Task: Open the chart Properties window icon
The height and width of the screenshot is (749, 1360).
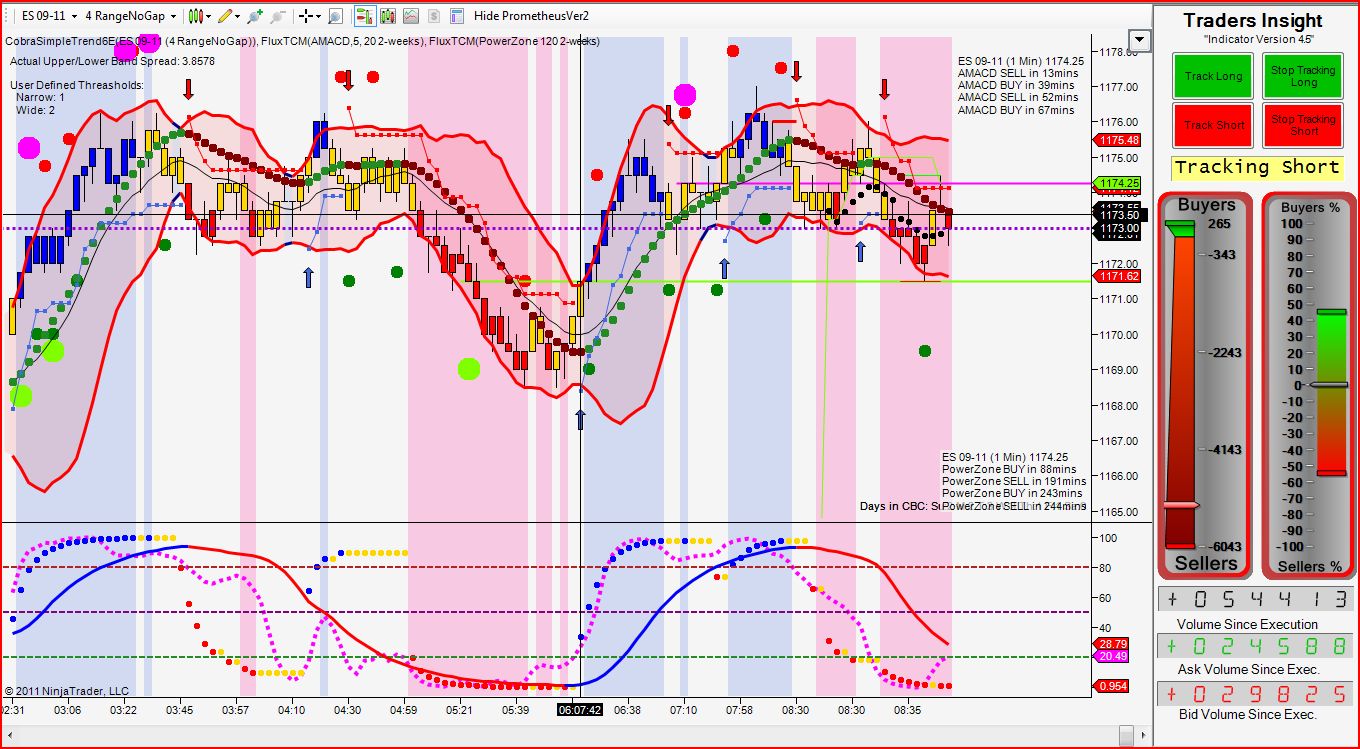Action: coord(457,16)
